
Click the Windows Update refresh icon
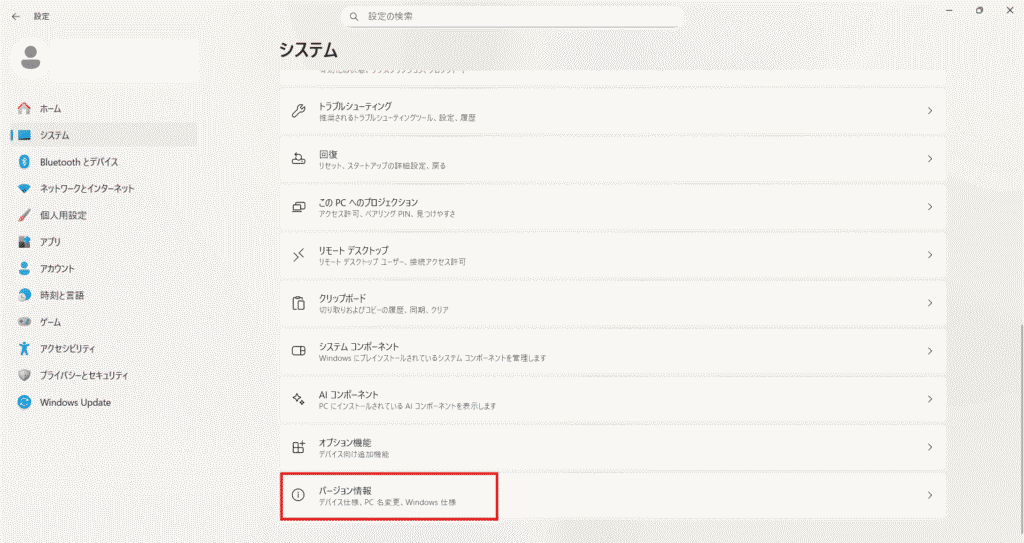[24, 403]
